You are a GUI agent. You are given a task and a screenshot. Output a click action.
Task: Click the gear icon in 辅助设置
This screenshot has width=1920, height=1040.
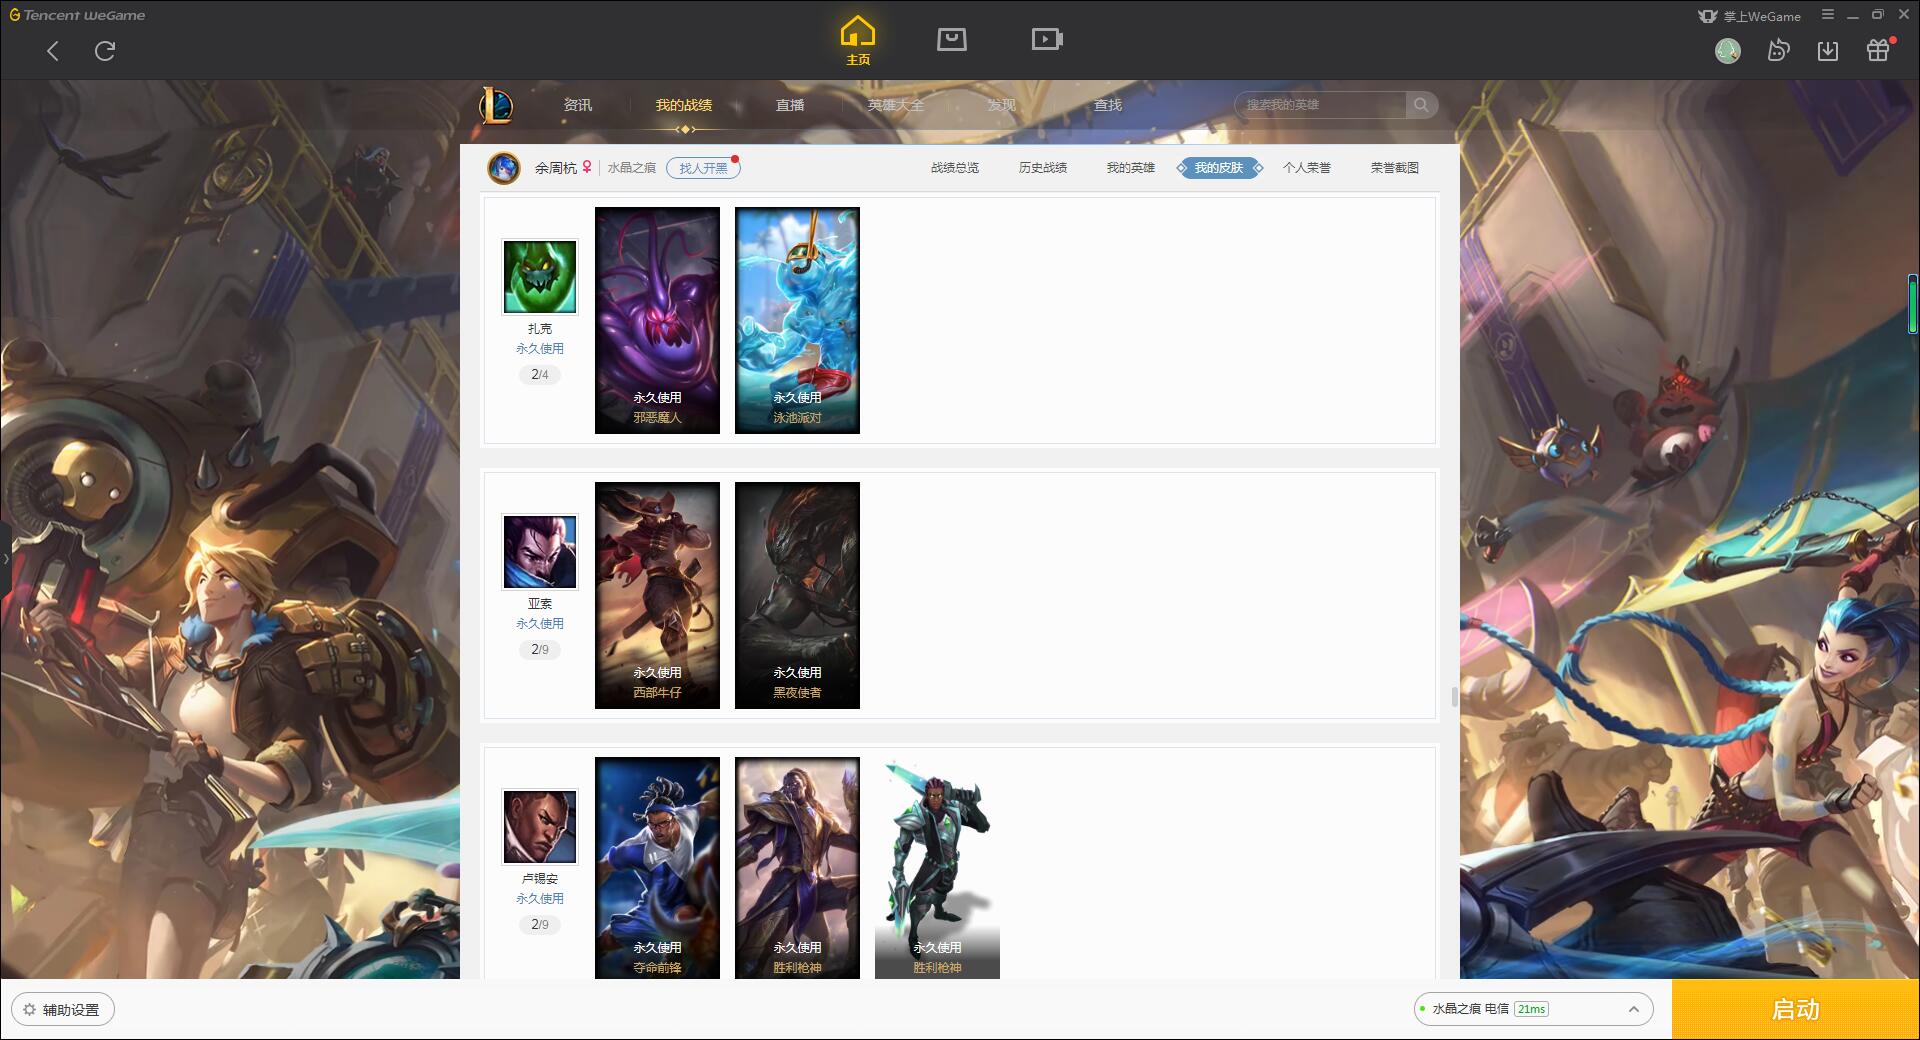coord(29,1010)
